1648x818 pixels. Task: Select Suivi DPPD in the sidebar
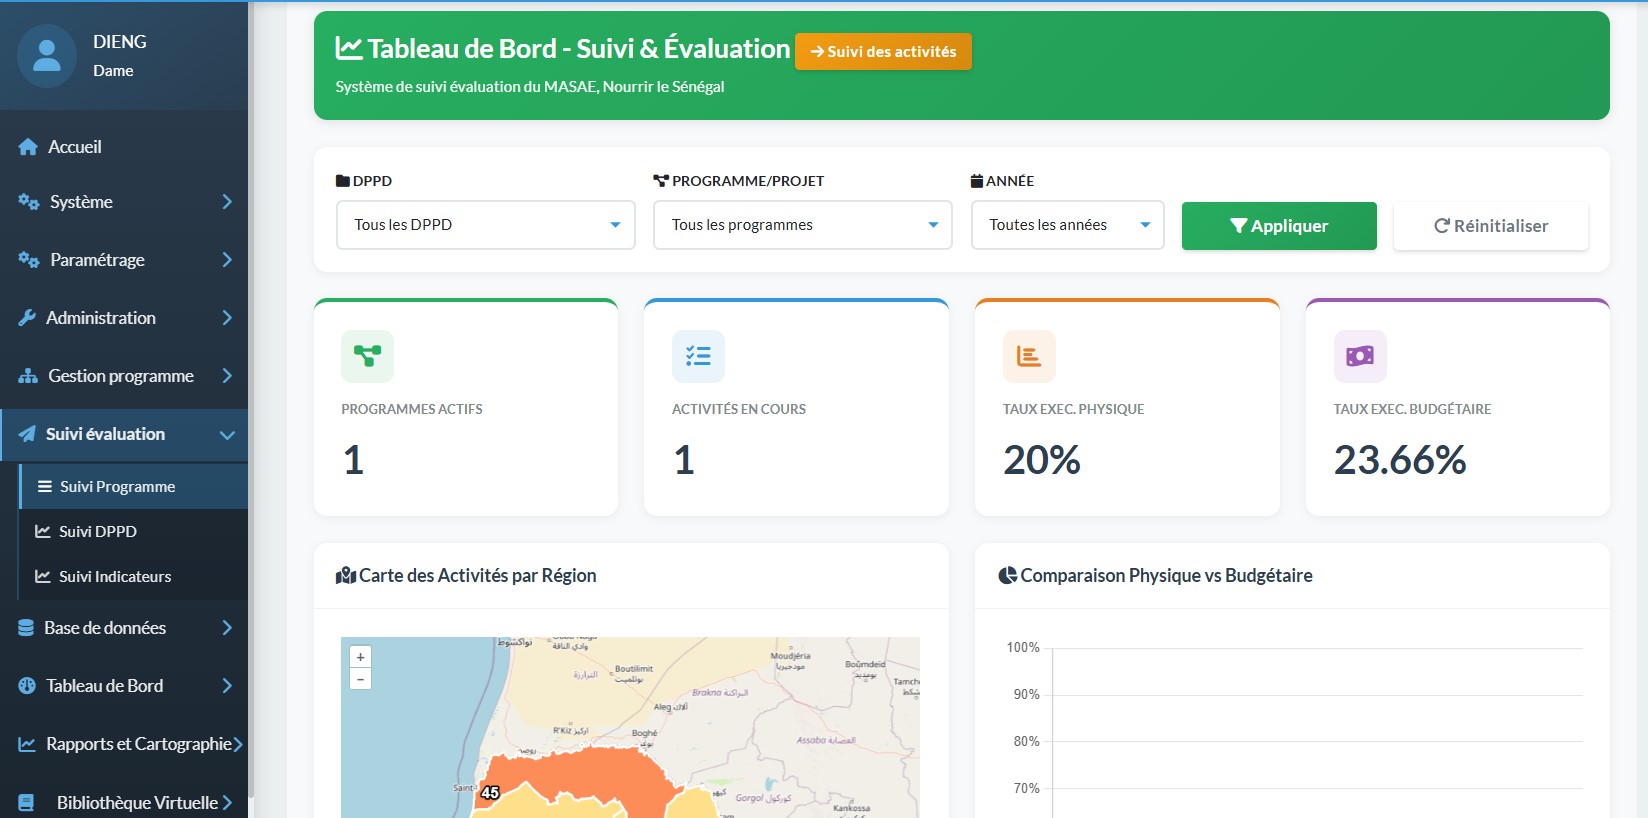(x=98, y=531)
